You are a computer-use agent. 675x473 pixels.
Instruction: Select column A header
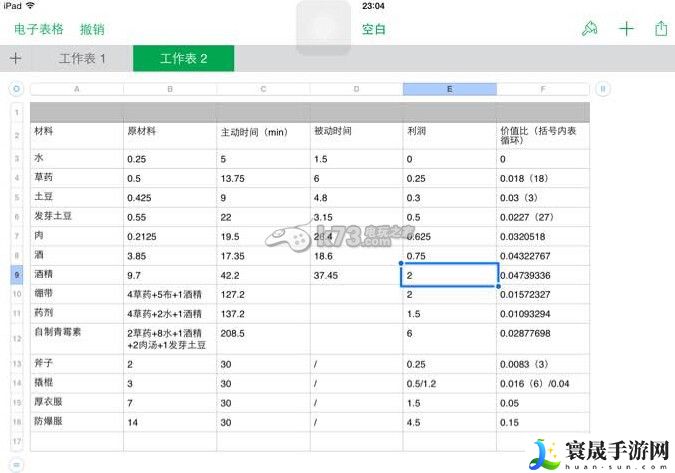click(x=77, y=89)
